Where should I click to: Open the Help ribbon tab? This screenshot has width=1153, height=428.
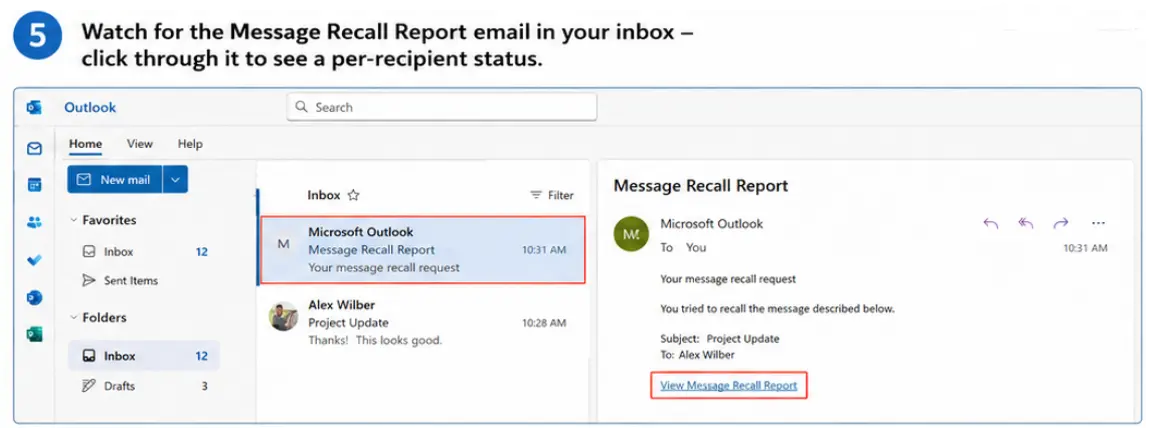click(190, 144)
